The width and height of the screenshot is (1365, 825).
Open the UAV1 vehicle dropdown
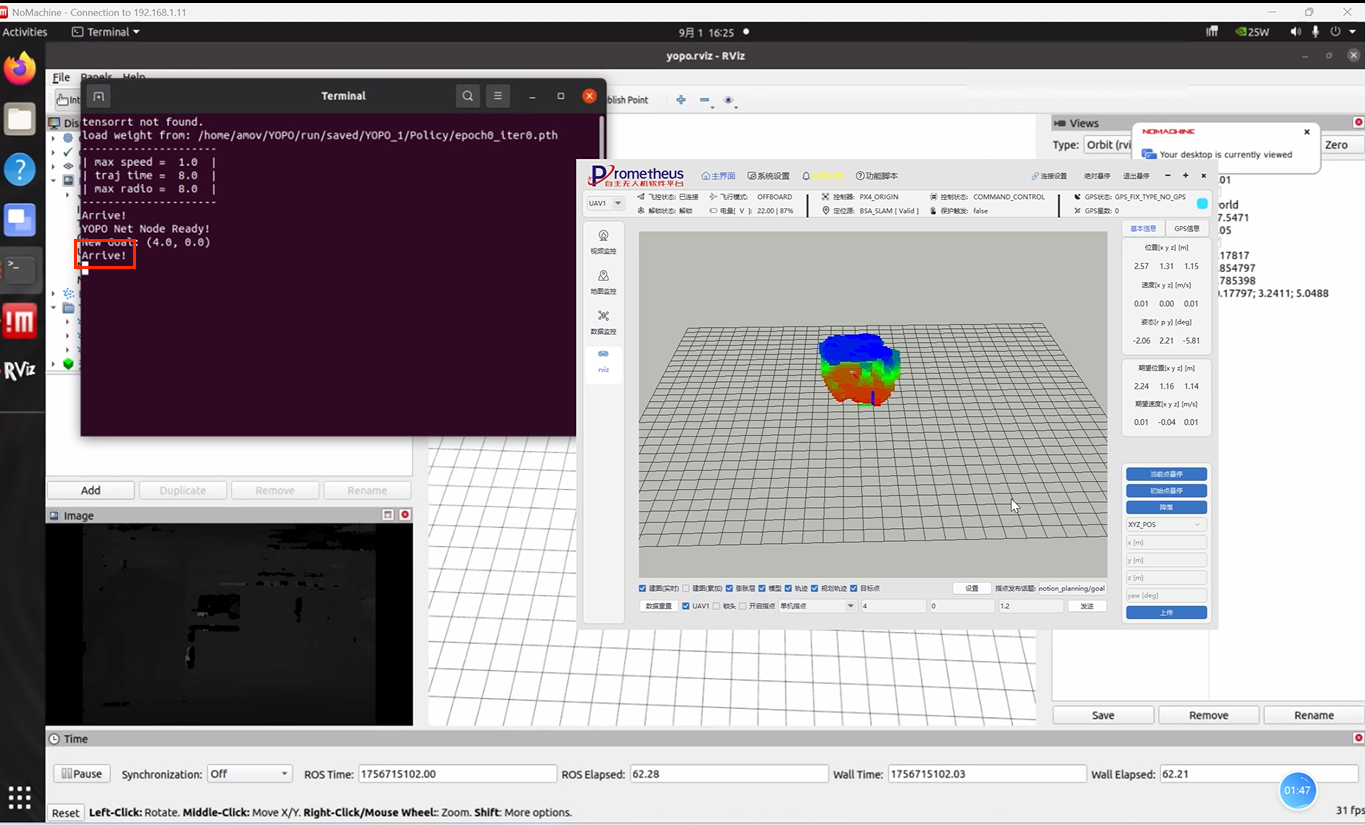point(604,203)
